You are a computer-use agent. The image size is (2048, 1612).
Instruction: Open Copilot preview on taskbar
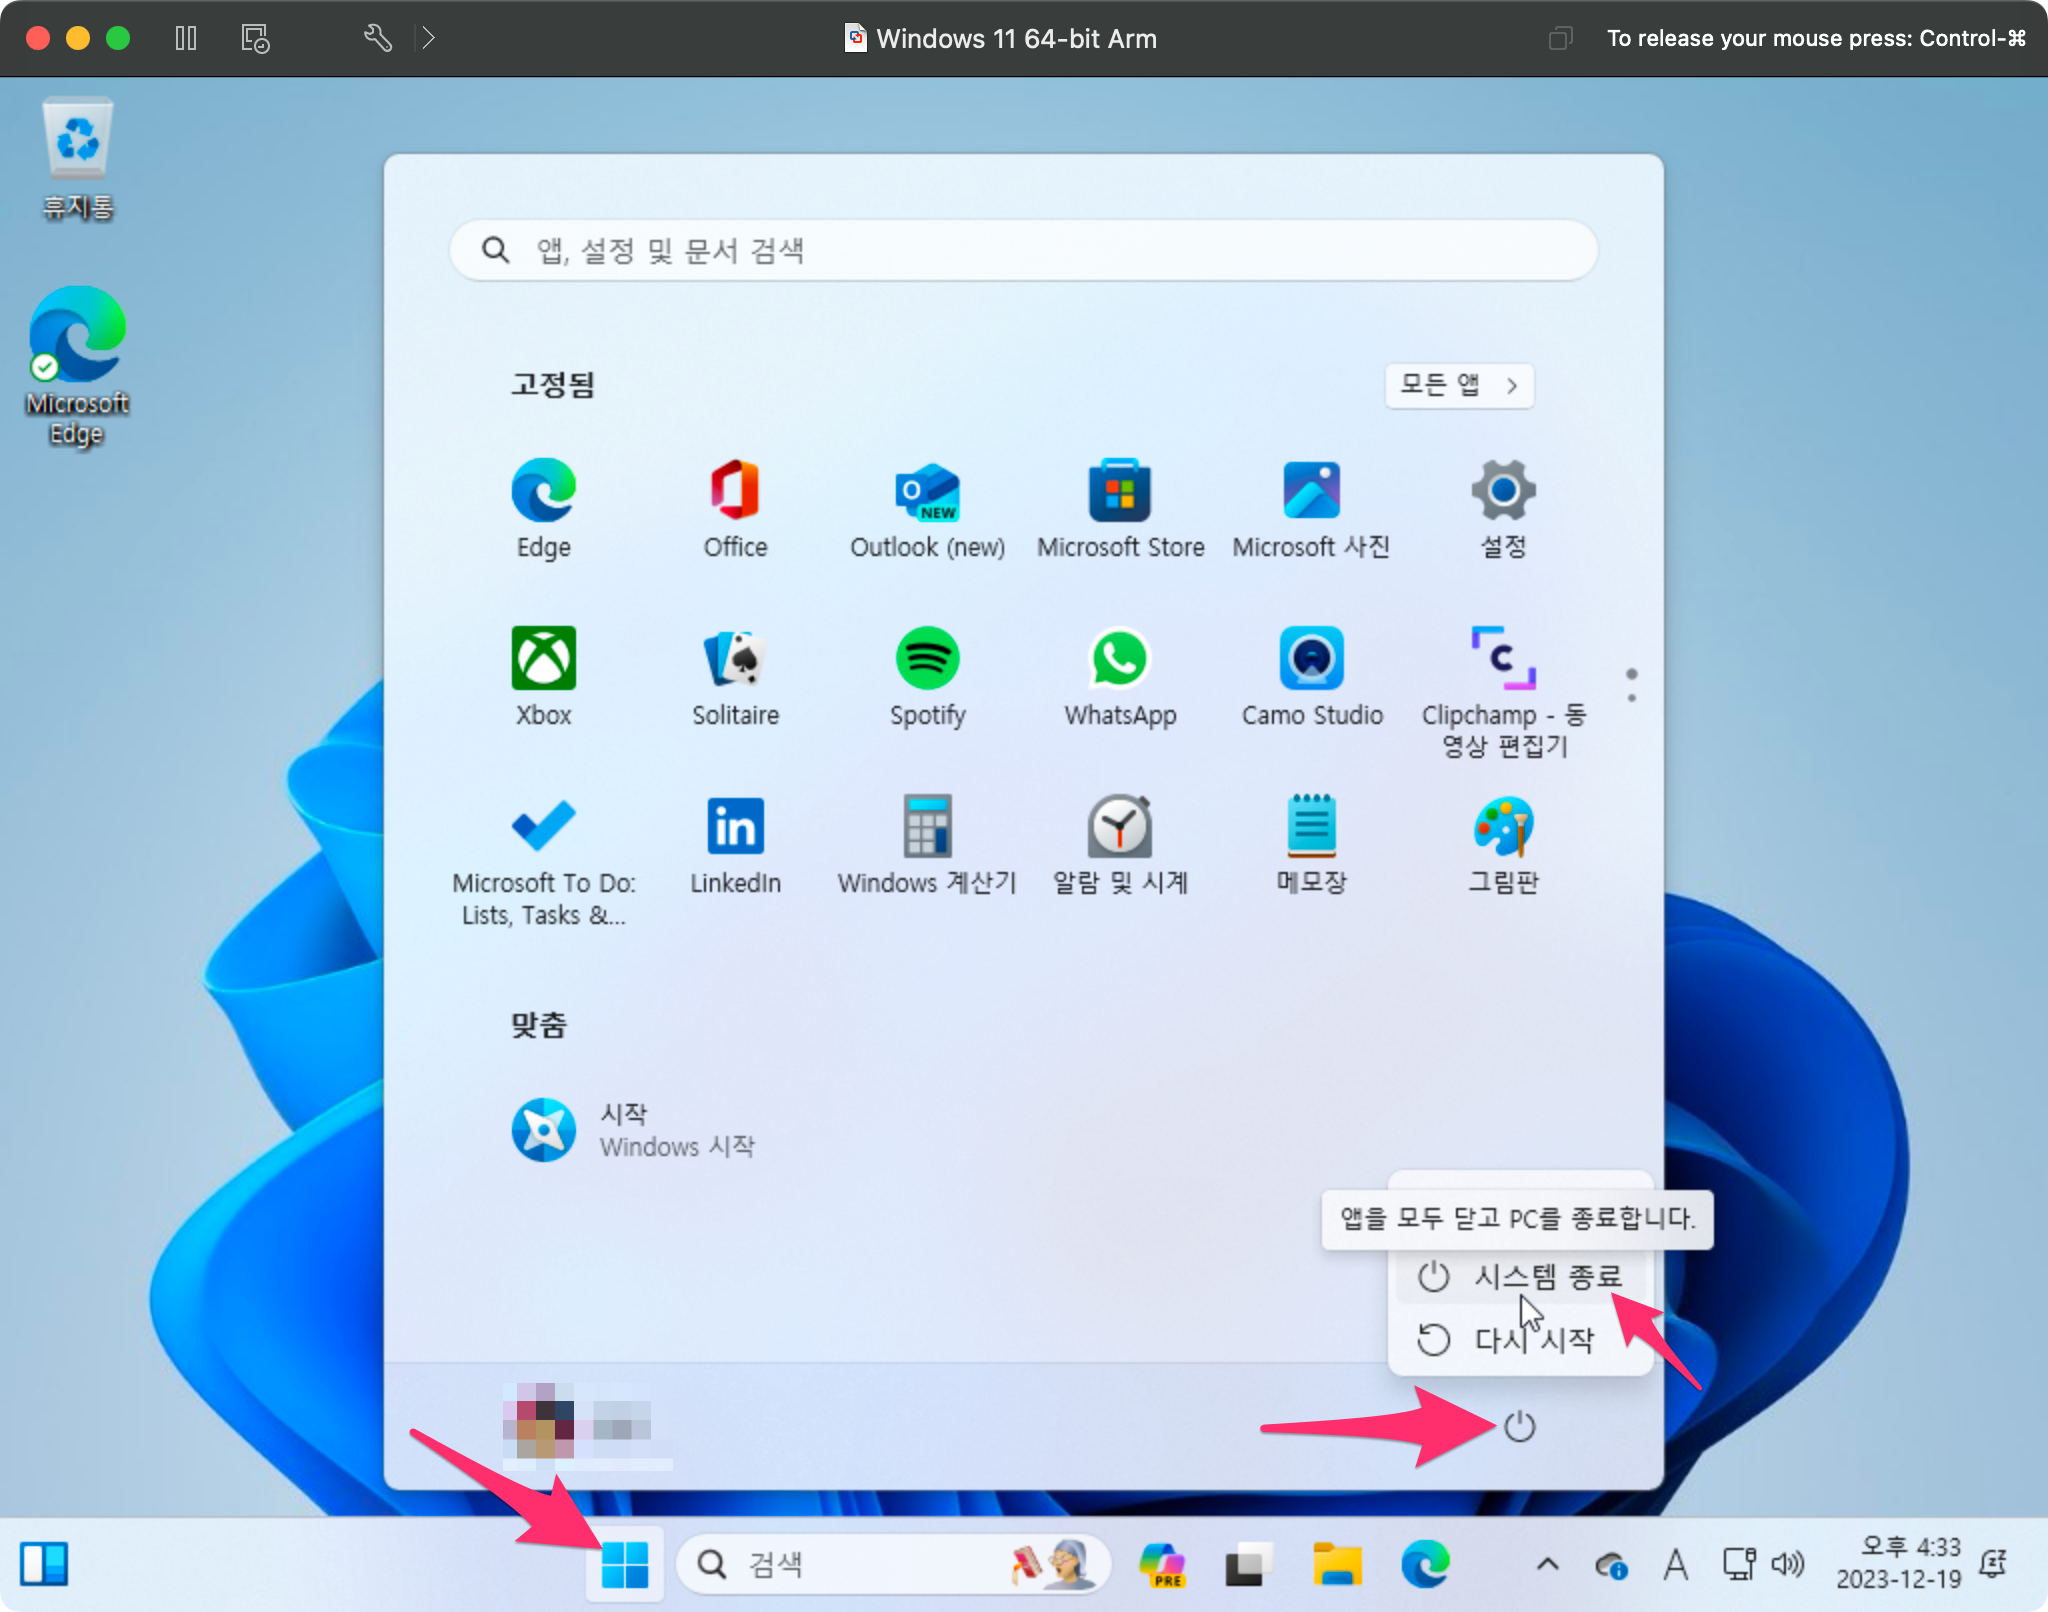point(1162,1564)
